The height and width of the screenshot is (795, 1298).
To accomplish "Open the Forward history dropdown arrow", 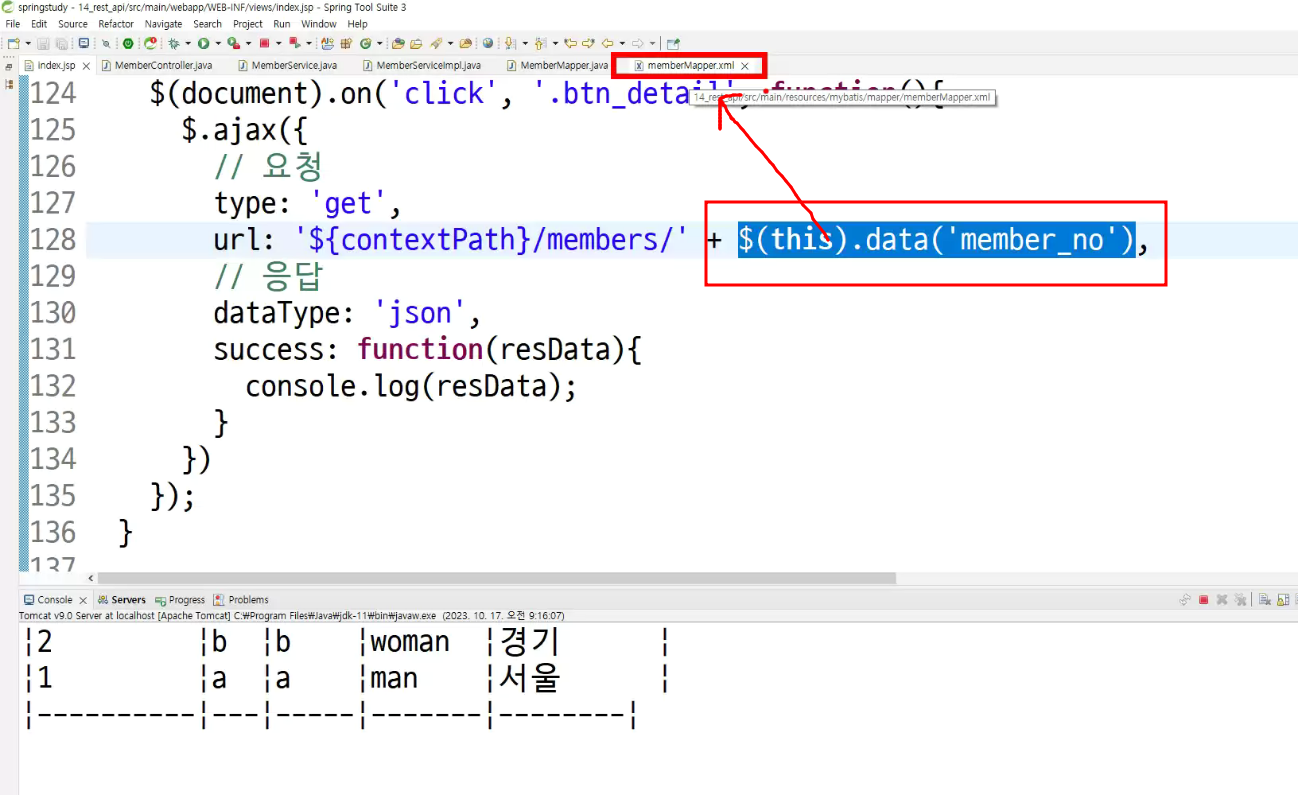I will 652,43.
